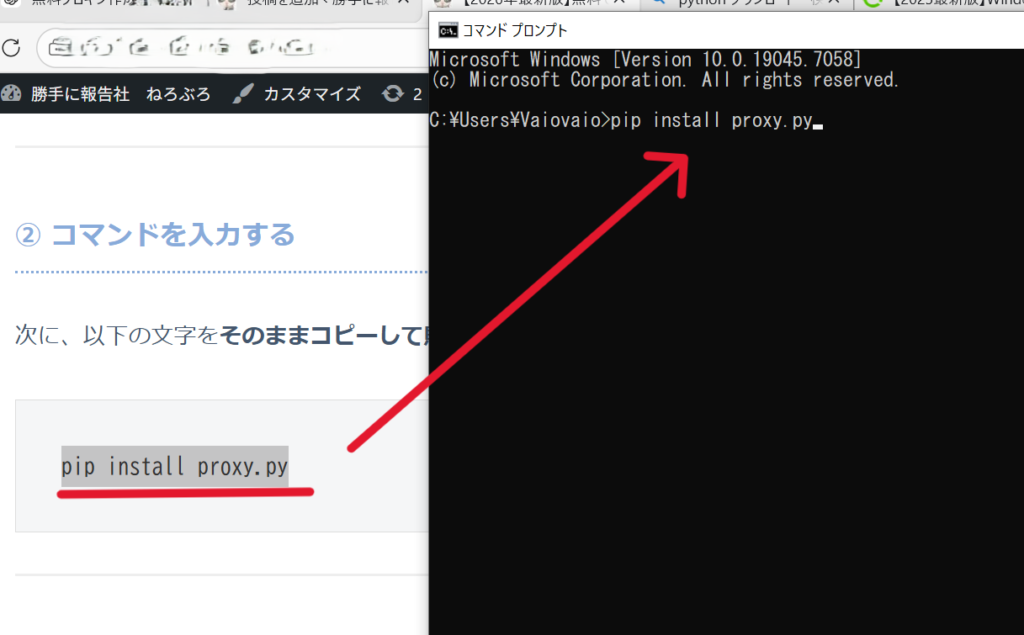
Task: Click the Command Prompt title bar icon
Action: tap(449, 30)
